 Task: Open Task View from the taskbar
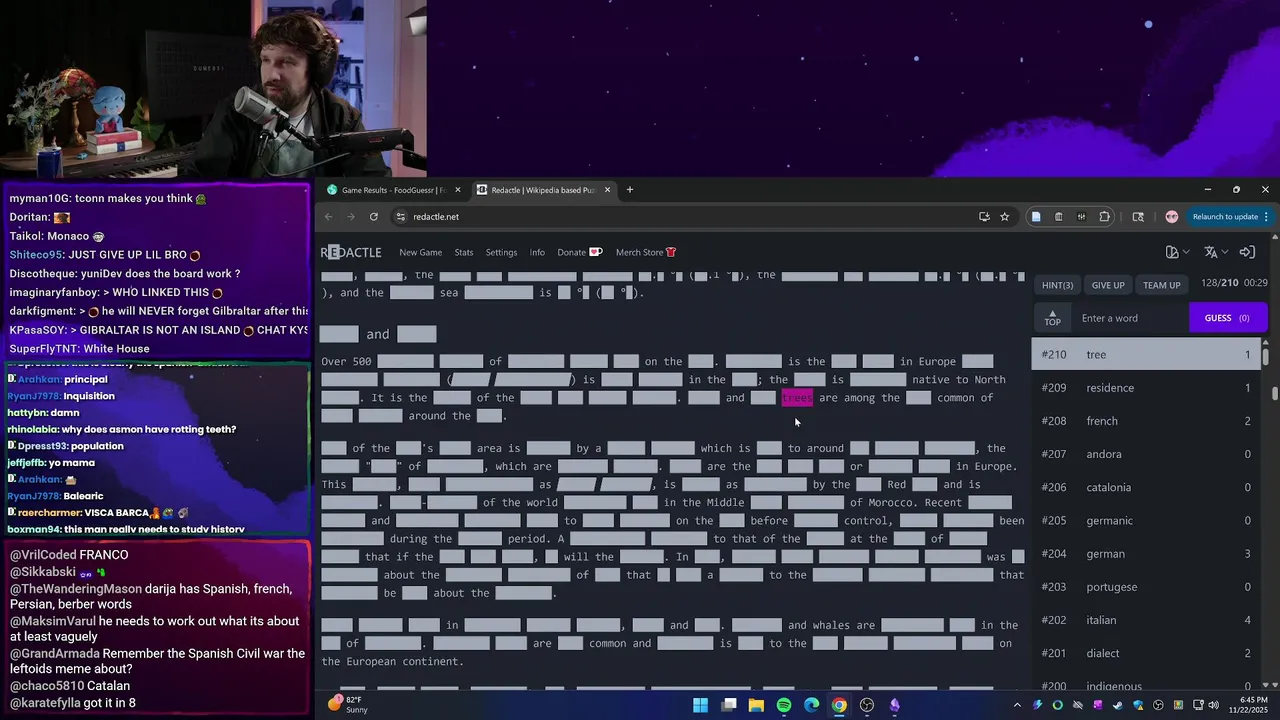click(729, 705)
